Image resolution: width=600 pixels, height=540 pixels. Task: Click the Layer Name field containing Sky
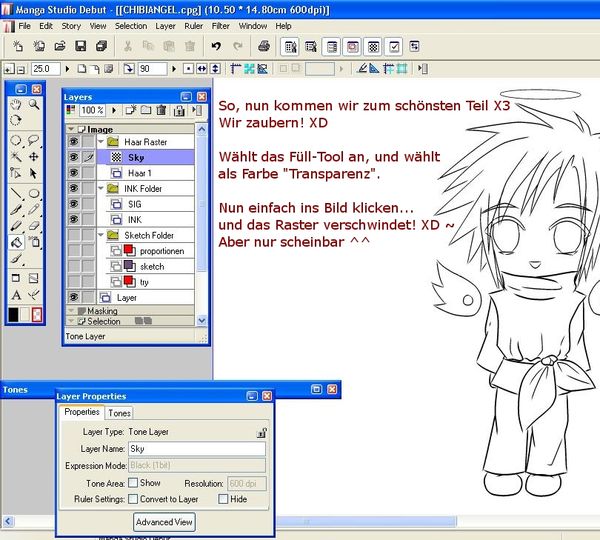(197, 449)
